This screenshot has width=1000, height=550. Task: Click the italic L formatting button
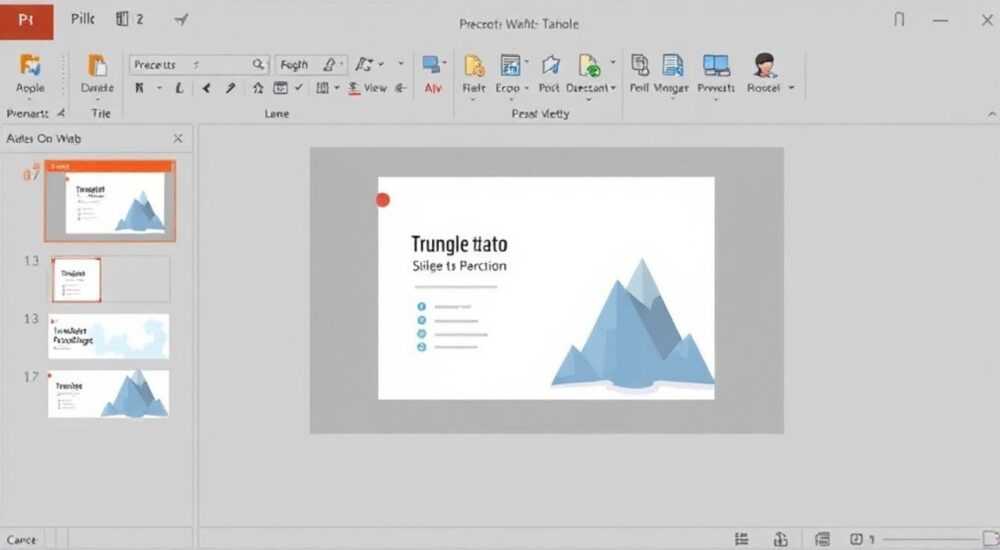point(179,88)
